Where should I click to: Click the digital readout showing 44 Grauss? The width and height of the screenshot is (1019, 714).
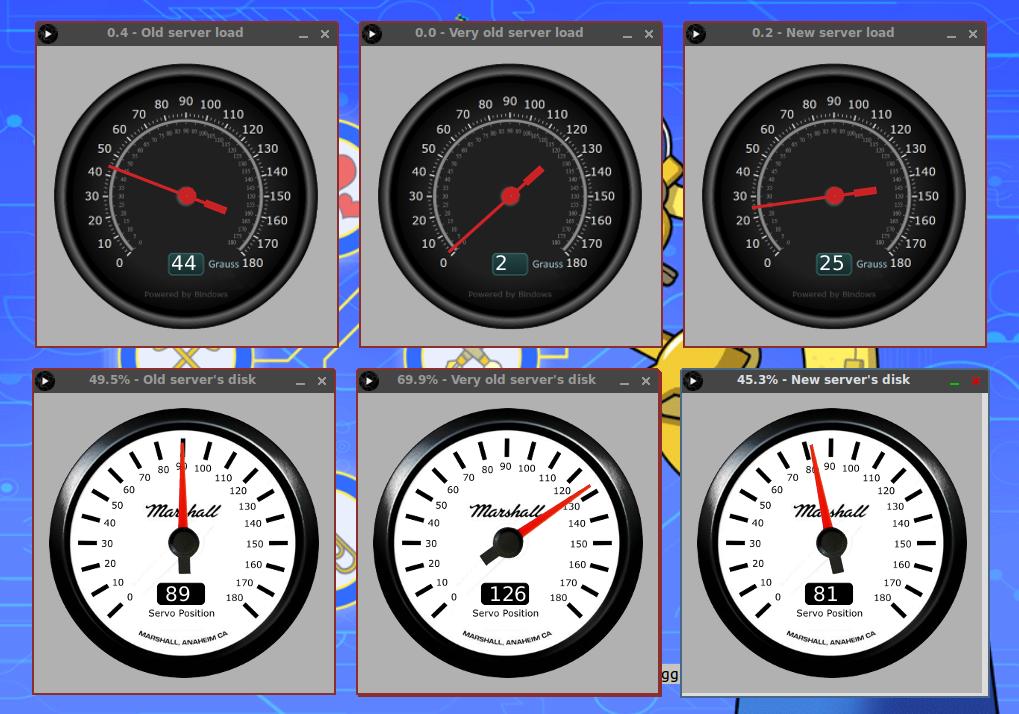click(184, 263)
